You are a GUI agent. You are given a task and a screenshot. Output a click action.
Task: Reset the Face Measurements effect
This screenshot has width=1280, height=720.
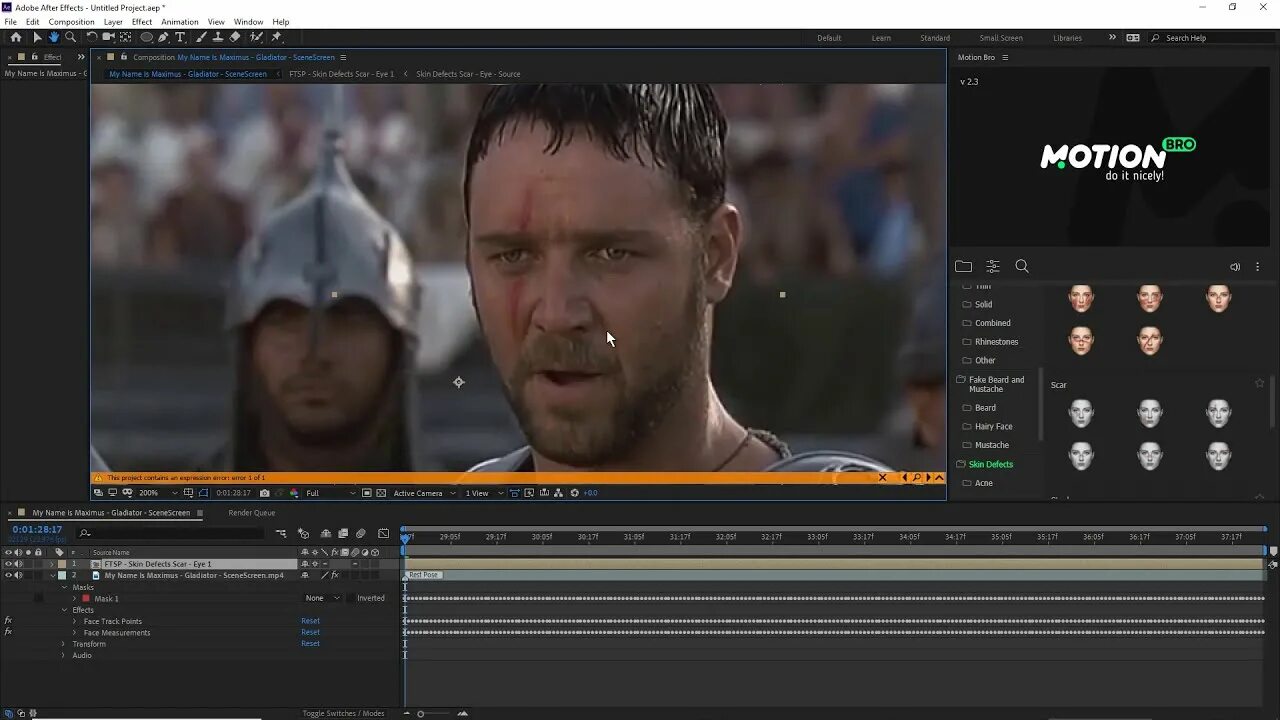(x=311, y=632)
